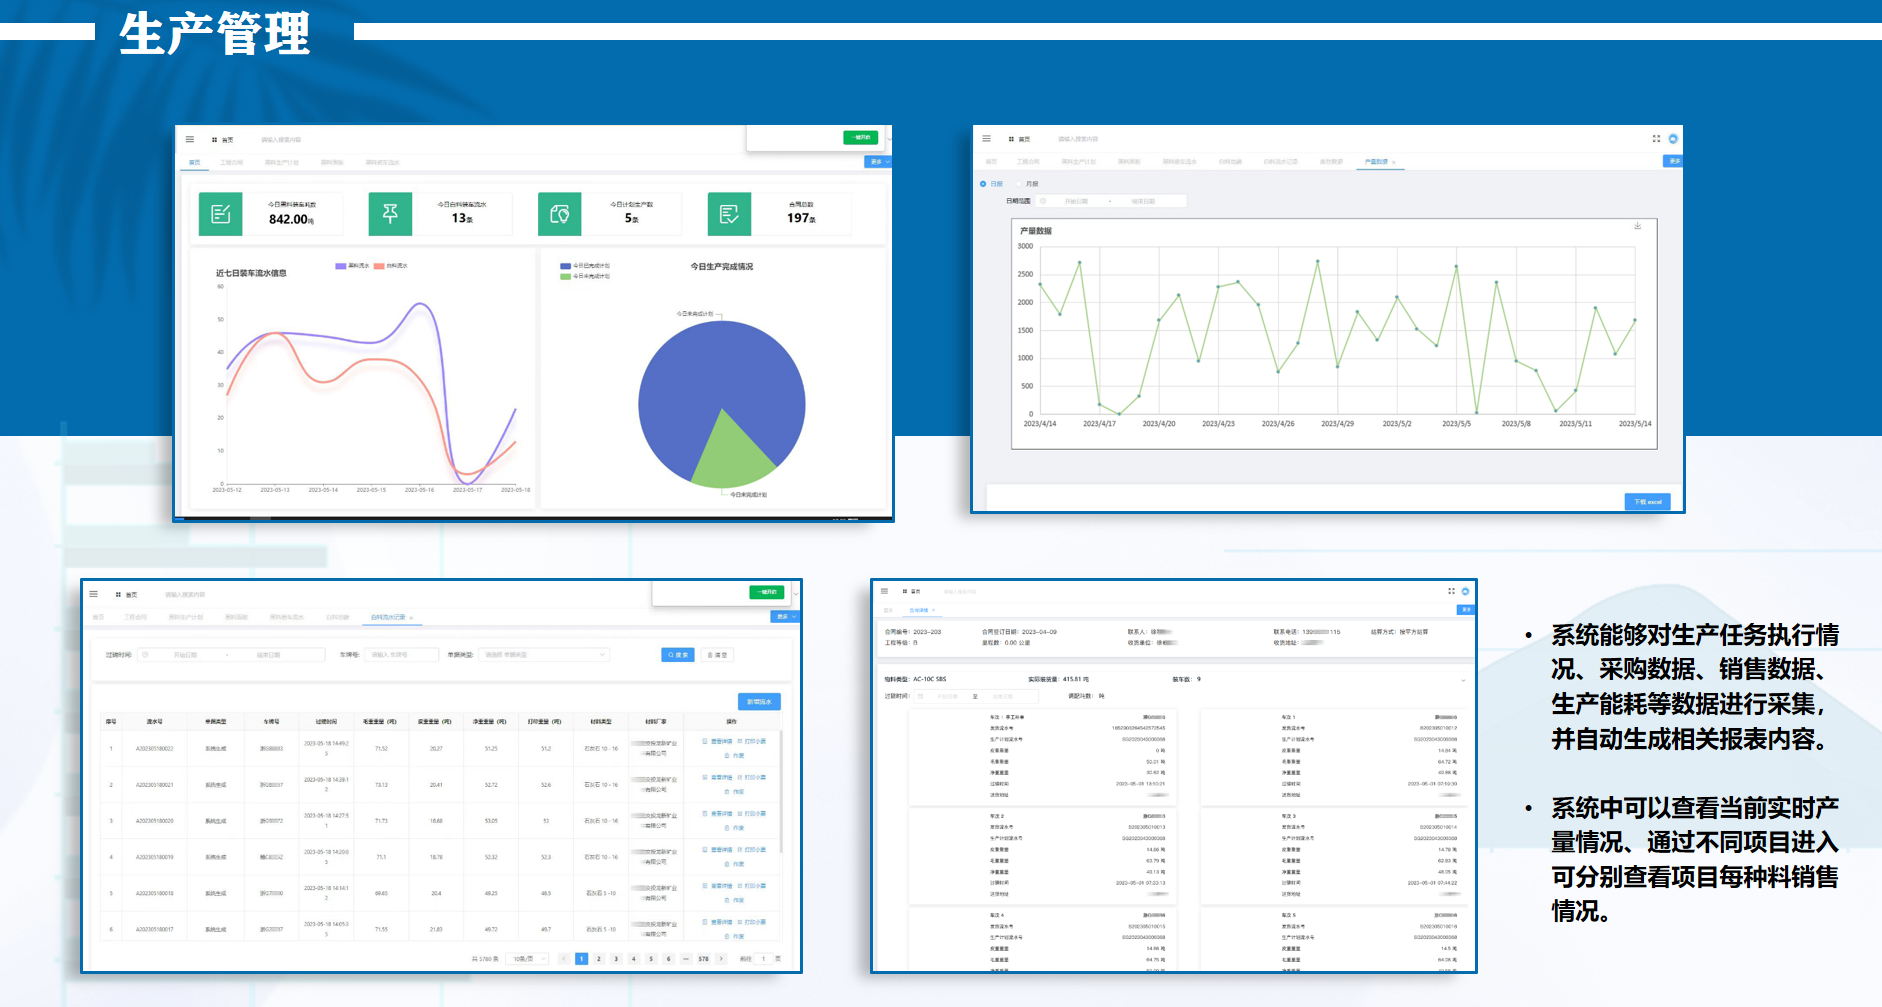The width and height of the screenshot is (1882, 1007).
Task: Click fullscreen icon in contract detail panel
Action: pyautogui.click(x=1451, y=591)
